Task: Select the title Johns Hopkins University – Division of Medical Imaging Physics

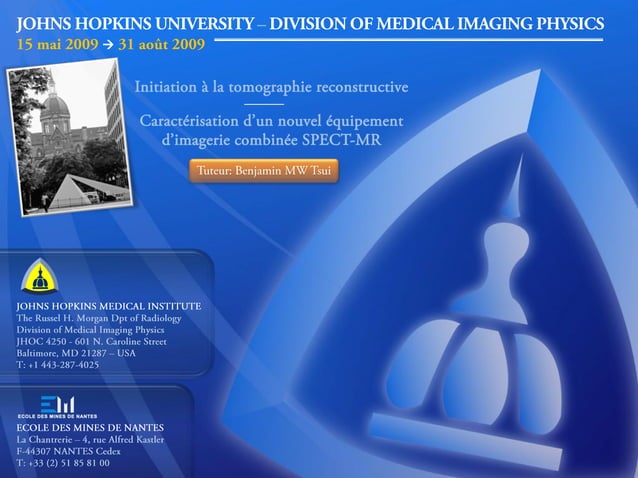Action: click(310, 24)
